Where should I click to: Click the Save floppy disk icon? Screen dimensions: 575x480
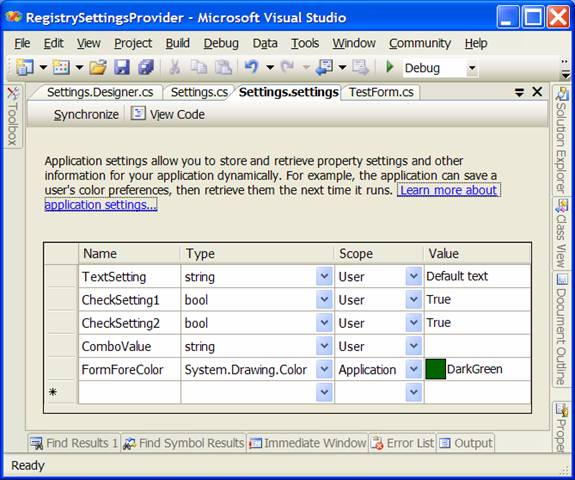(x=122, y=67)
